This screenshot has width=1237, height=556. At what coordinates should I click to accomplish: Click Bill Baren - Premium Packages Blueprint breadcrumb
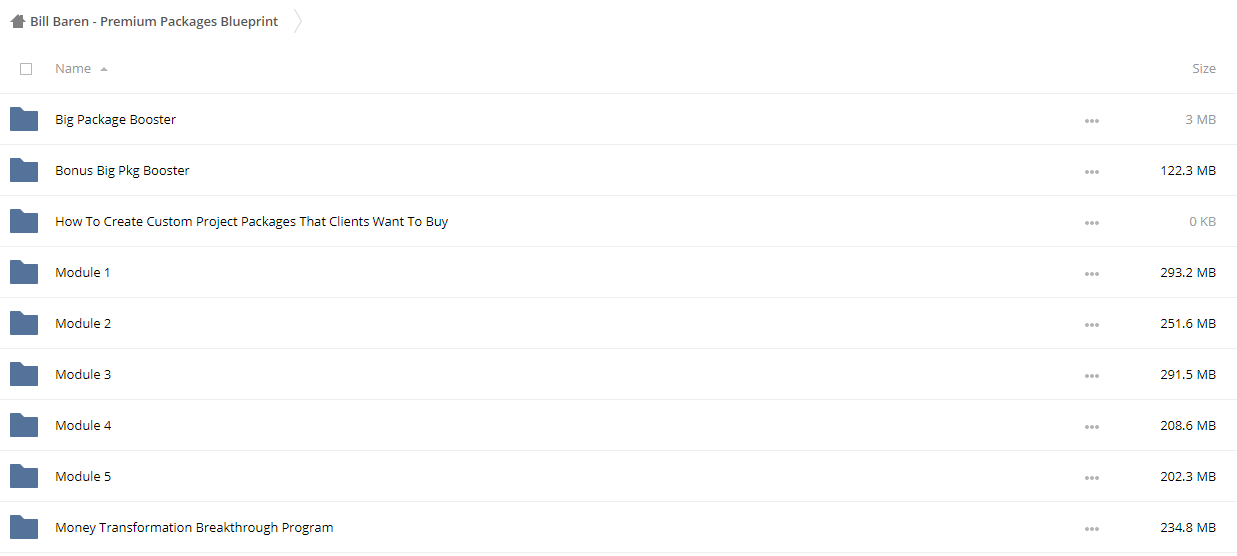[x=154, y=21]
